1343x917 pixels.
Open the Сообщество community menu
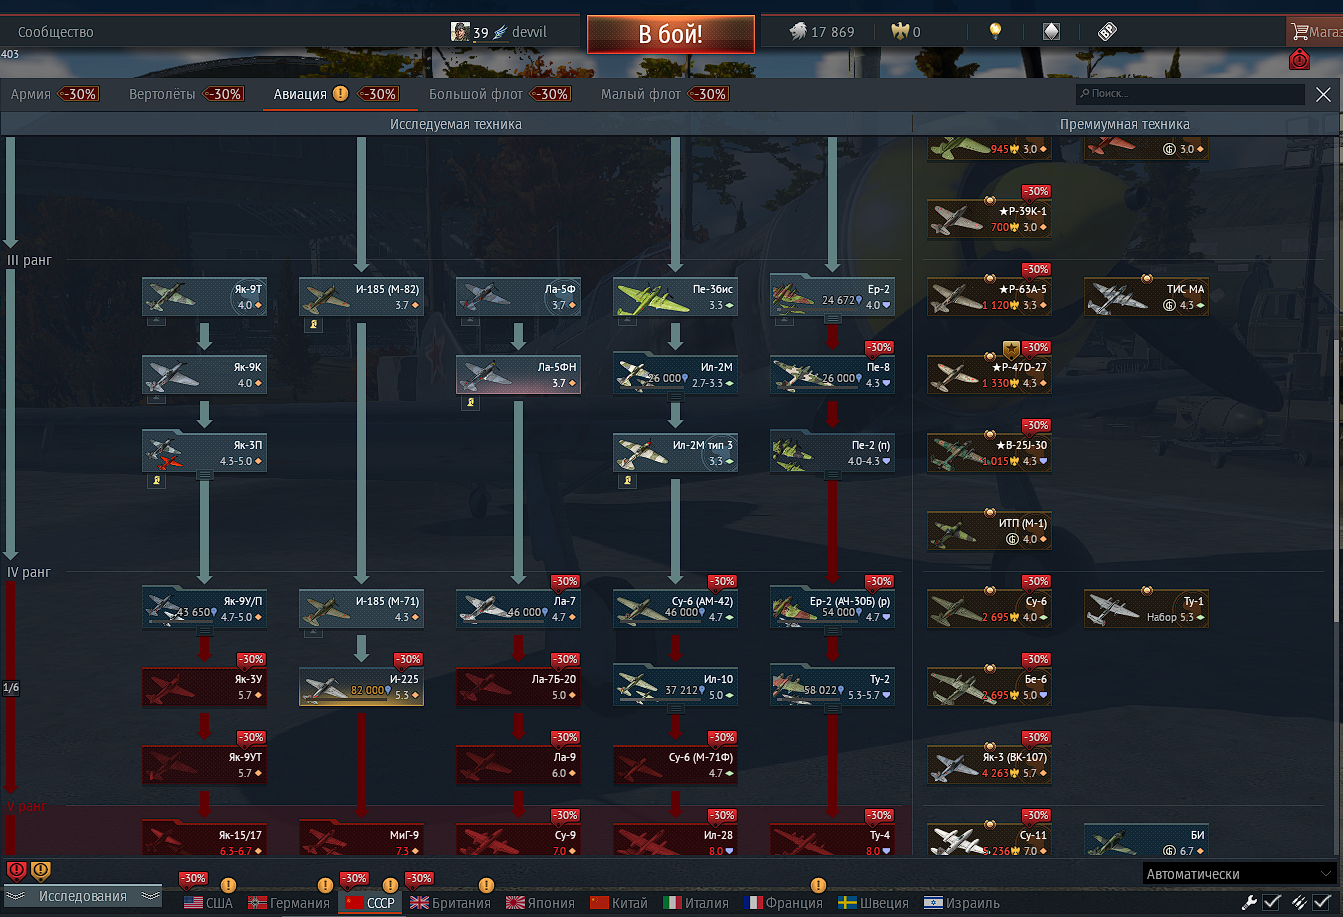[56, 32]
